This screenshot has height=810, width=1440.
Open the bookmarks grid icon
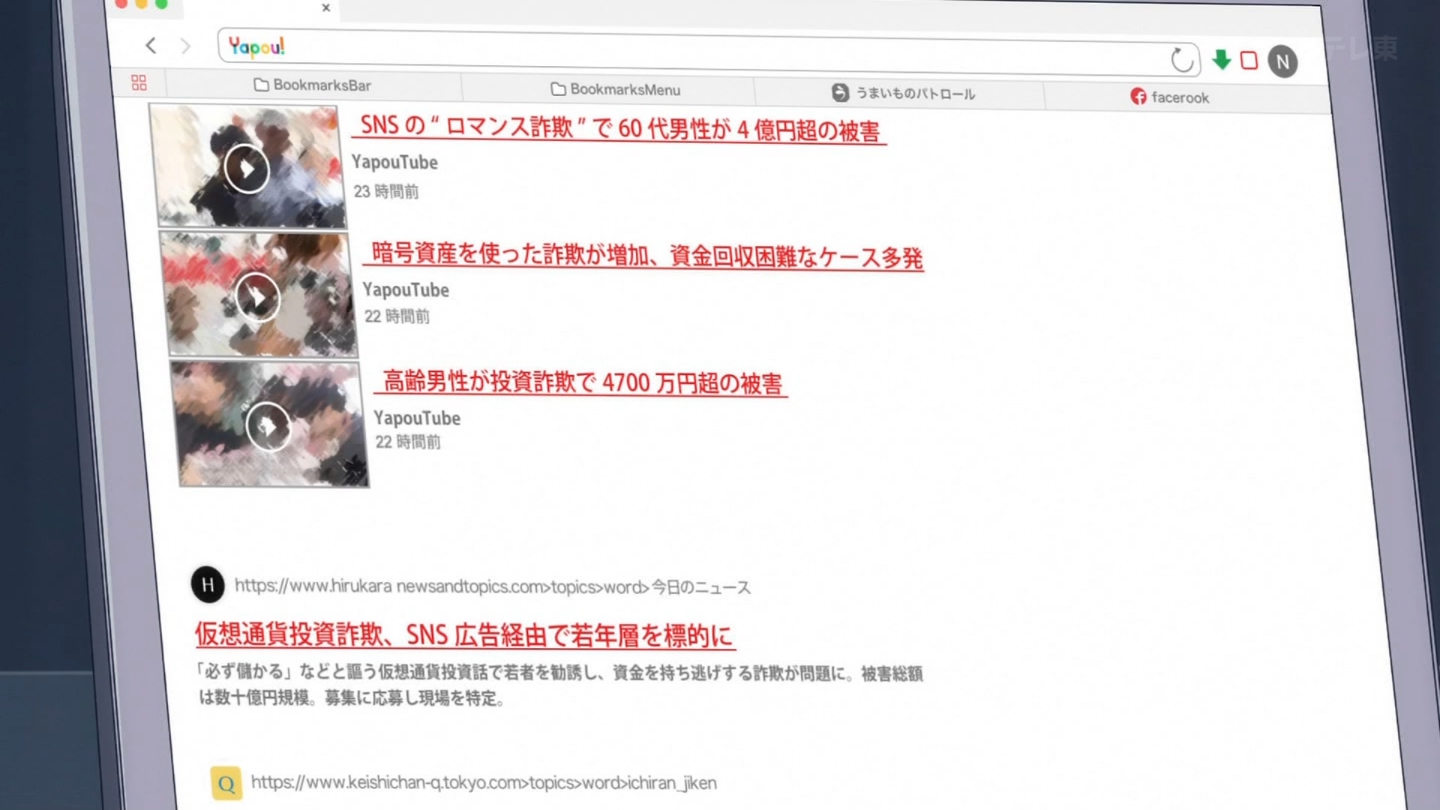coord(139,83)
